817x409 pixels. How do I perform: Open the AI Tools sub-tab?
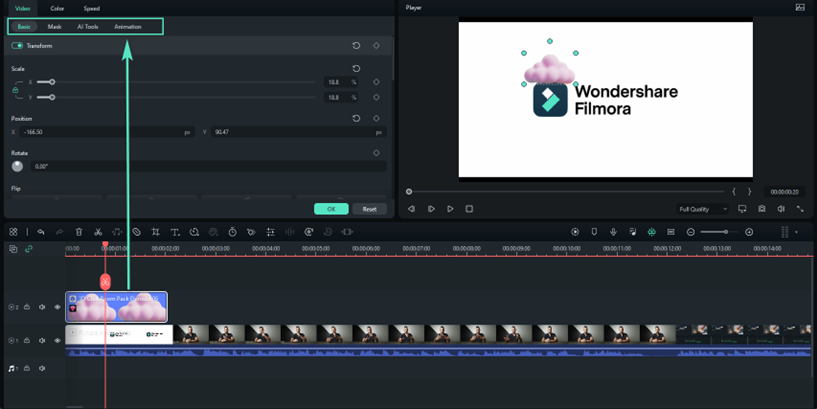(88, 27)
